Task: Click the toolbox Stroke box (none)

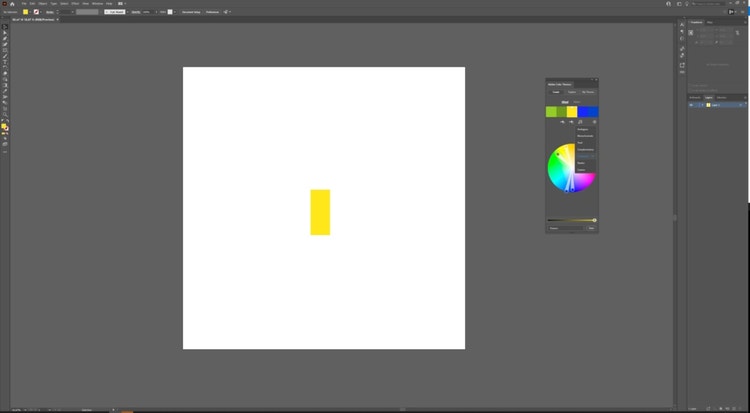Action: point(6,128)
